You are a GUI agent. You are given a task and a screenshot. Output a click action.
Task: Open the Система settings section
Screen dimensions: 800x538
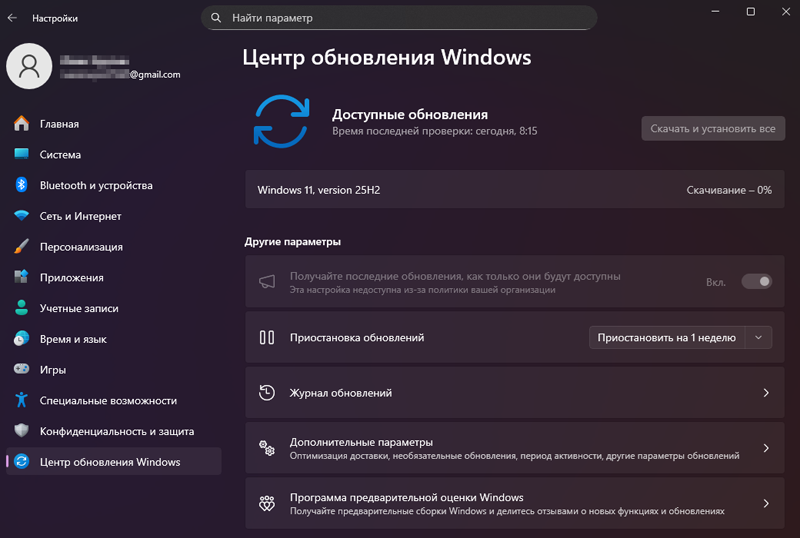tap(60, 155)
